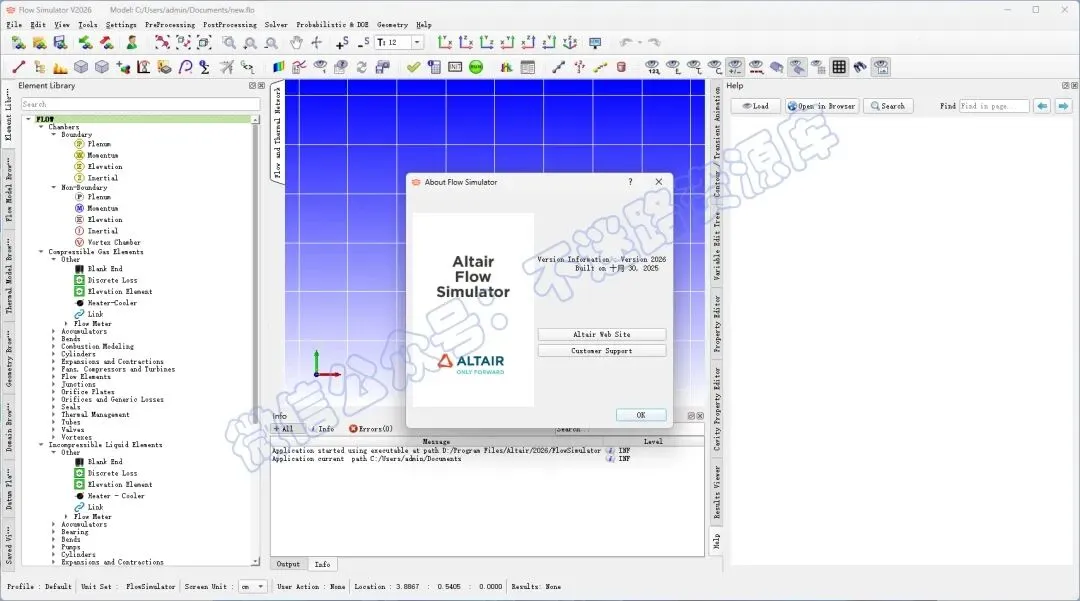Screen dimensions: 1080x601
Task: Click the Customer Support button
Action: pos(601,351)
